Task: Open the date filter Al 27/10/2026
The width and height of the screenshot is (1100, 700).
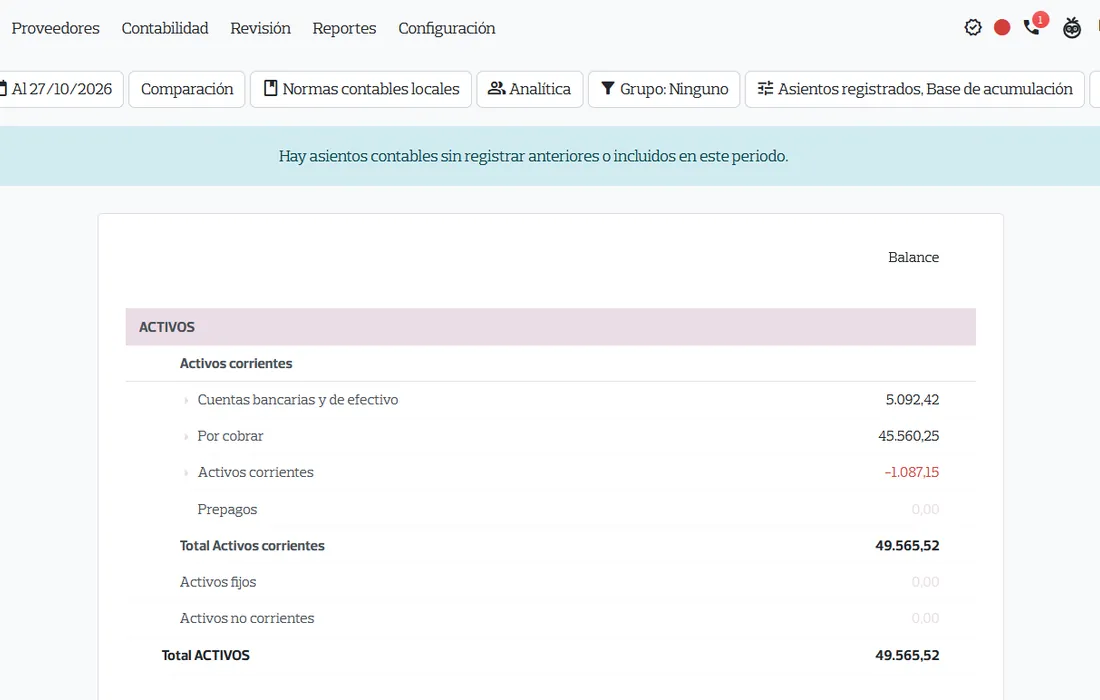Action: point(60,89)
